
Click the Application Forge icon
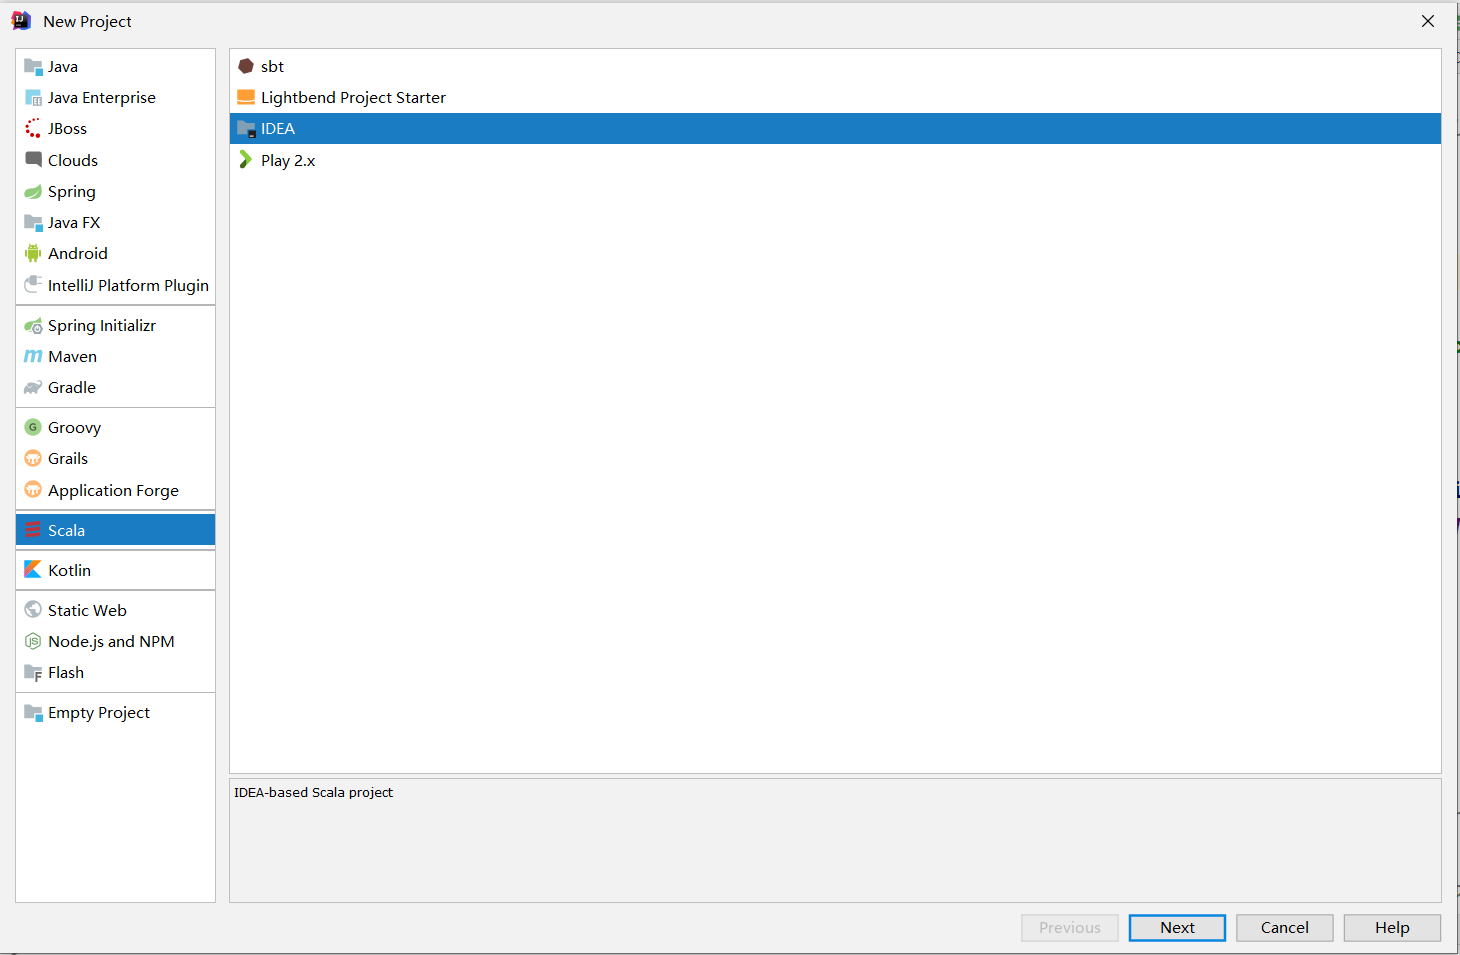[33, 490]
